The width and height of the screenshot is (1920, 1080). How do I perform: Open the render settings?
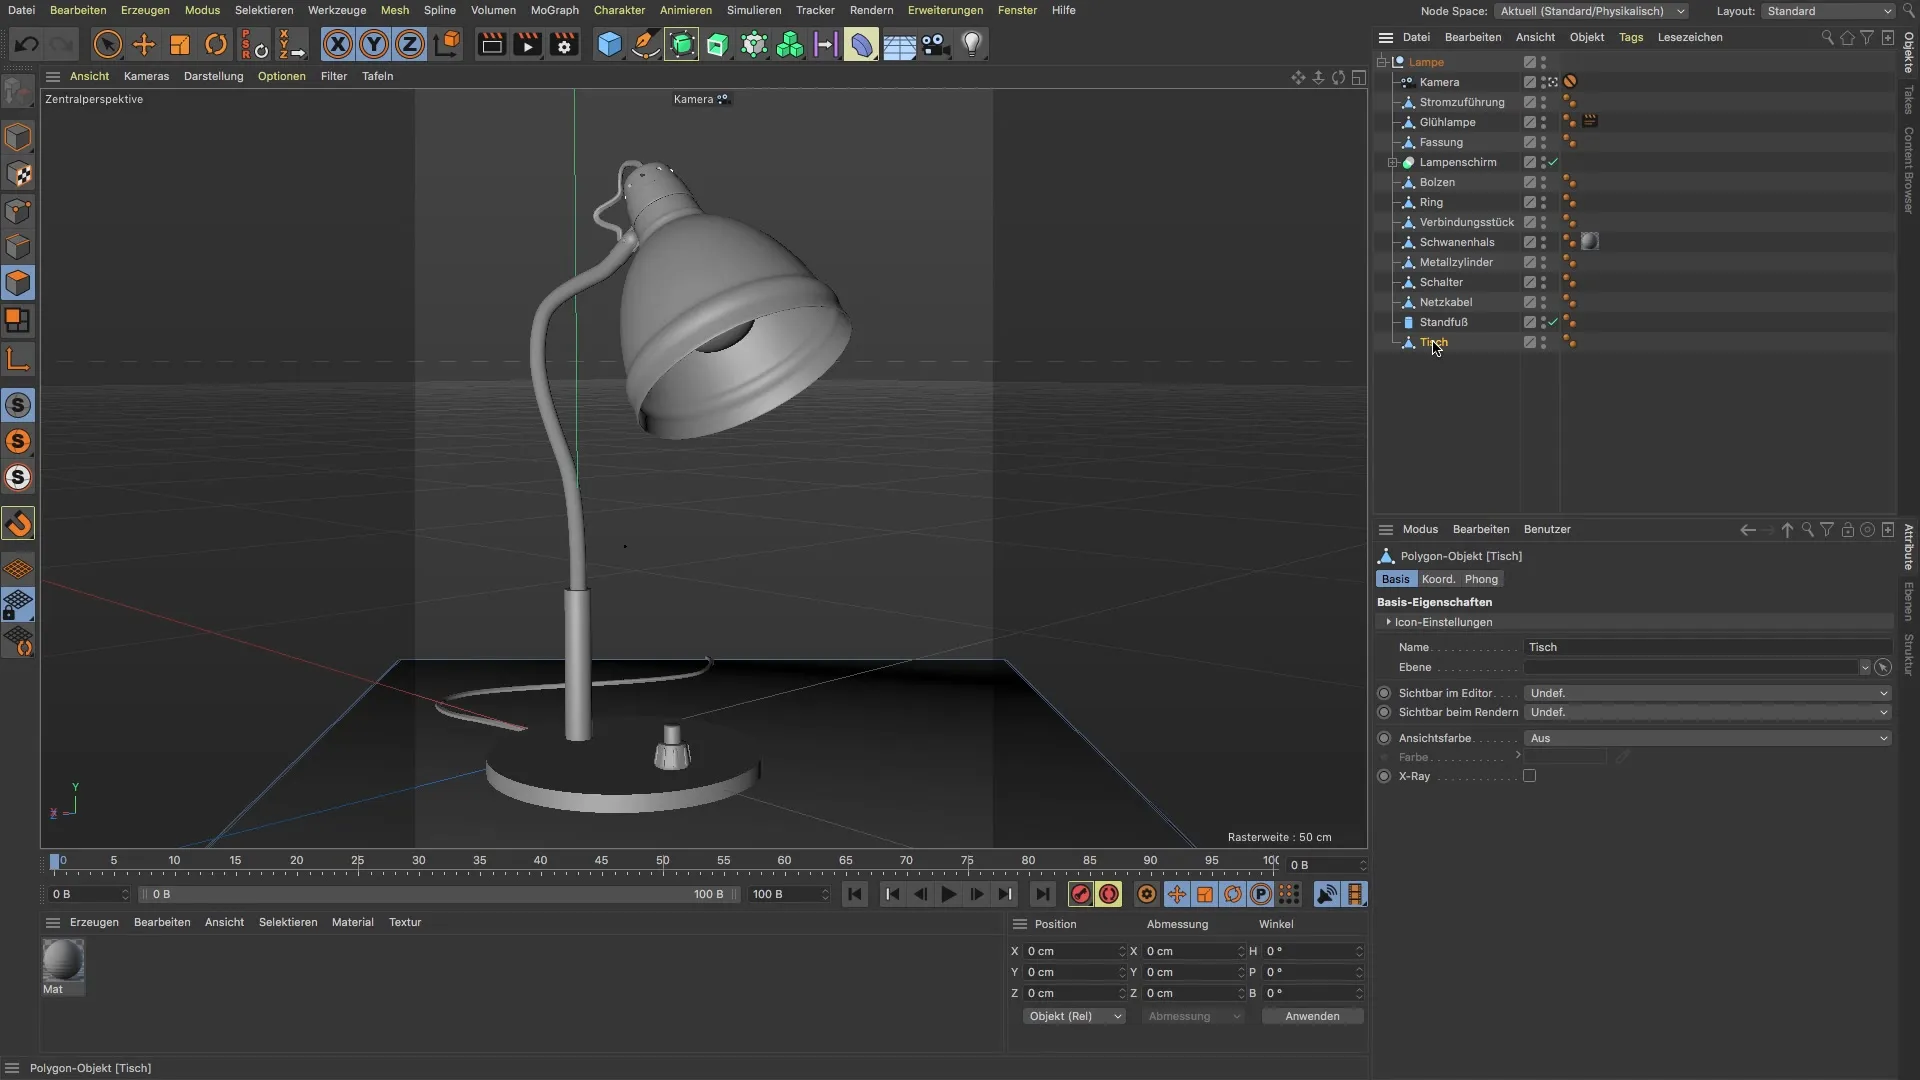(564, 45)
